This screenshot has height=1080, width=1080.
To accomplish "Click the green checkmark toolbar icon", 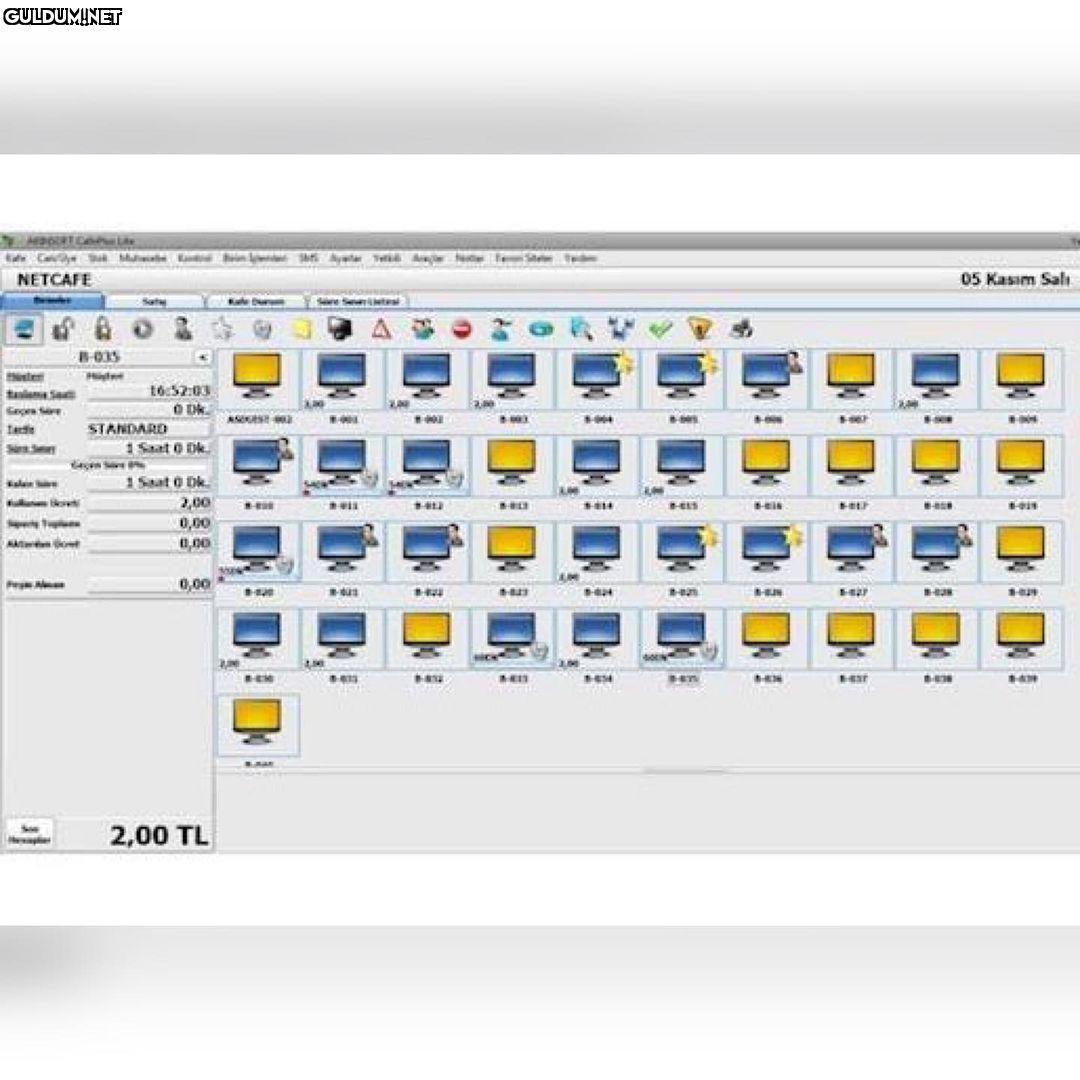I will (660, 328).
